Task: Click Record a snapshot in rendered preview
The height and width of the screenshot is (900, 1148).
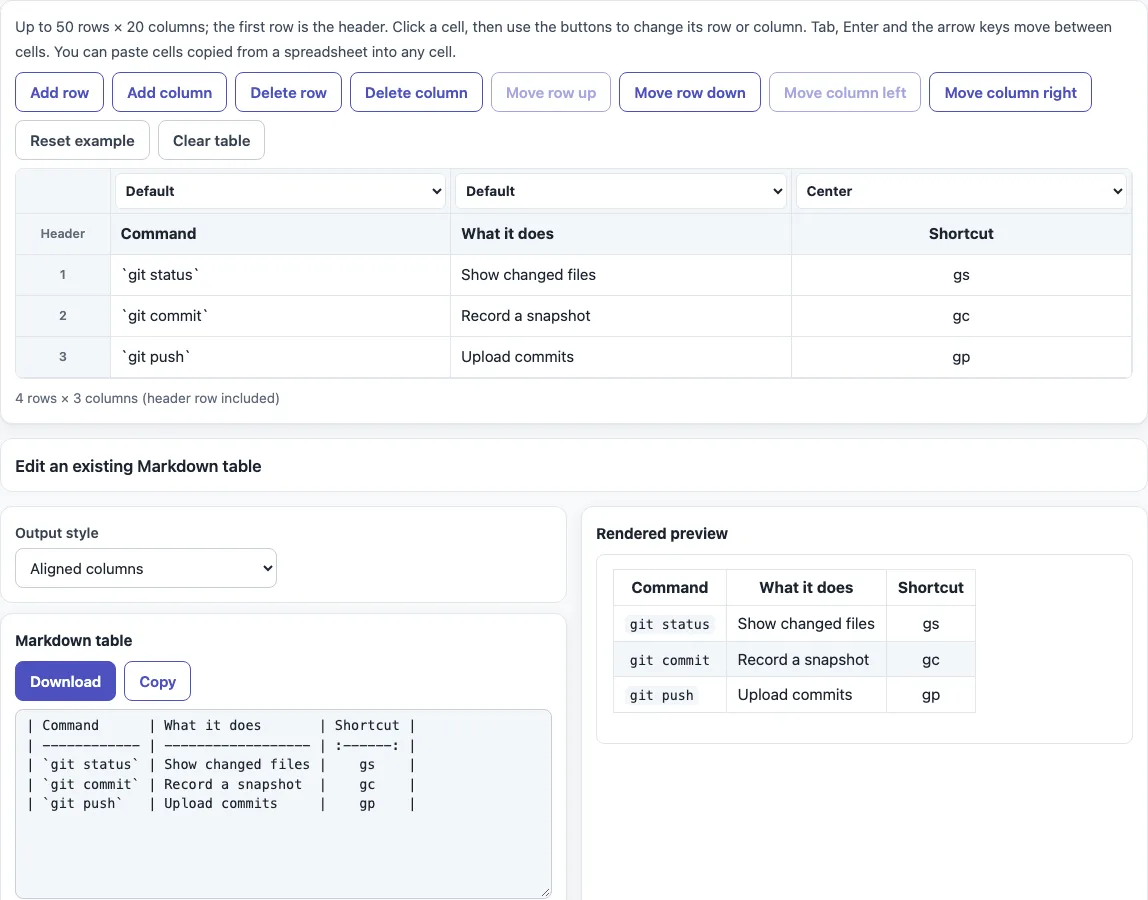Action: tap(803, 659)
